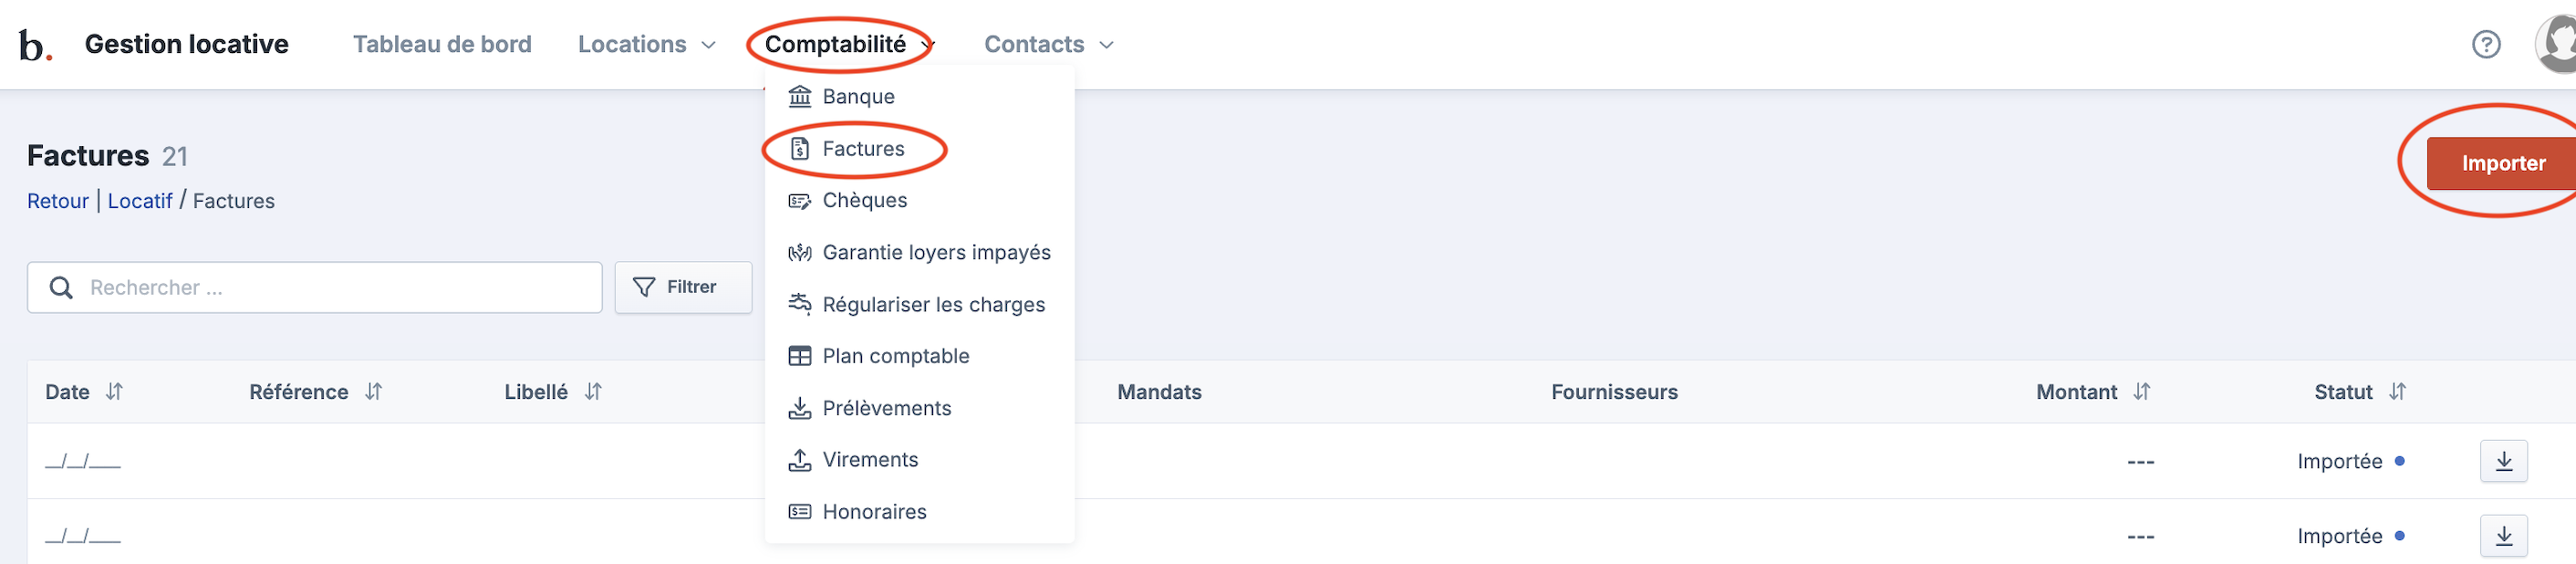Sort invoices by Date column
The image size is (2576, 564).
pyautogui.click(x=115, y=392)
